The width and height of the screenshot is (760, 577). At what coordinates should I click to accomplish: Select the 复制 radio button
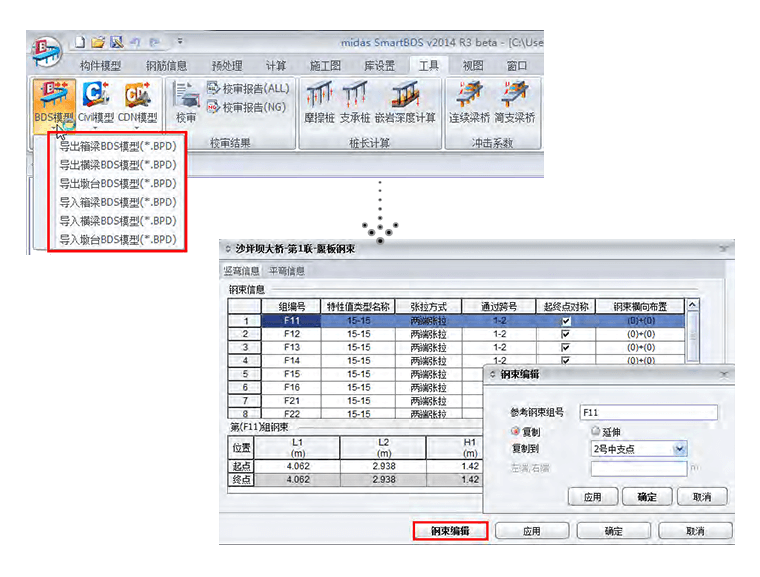tap(515, 431)
